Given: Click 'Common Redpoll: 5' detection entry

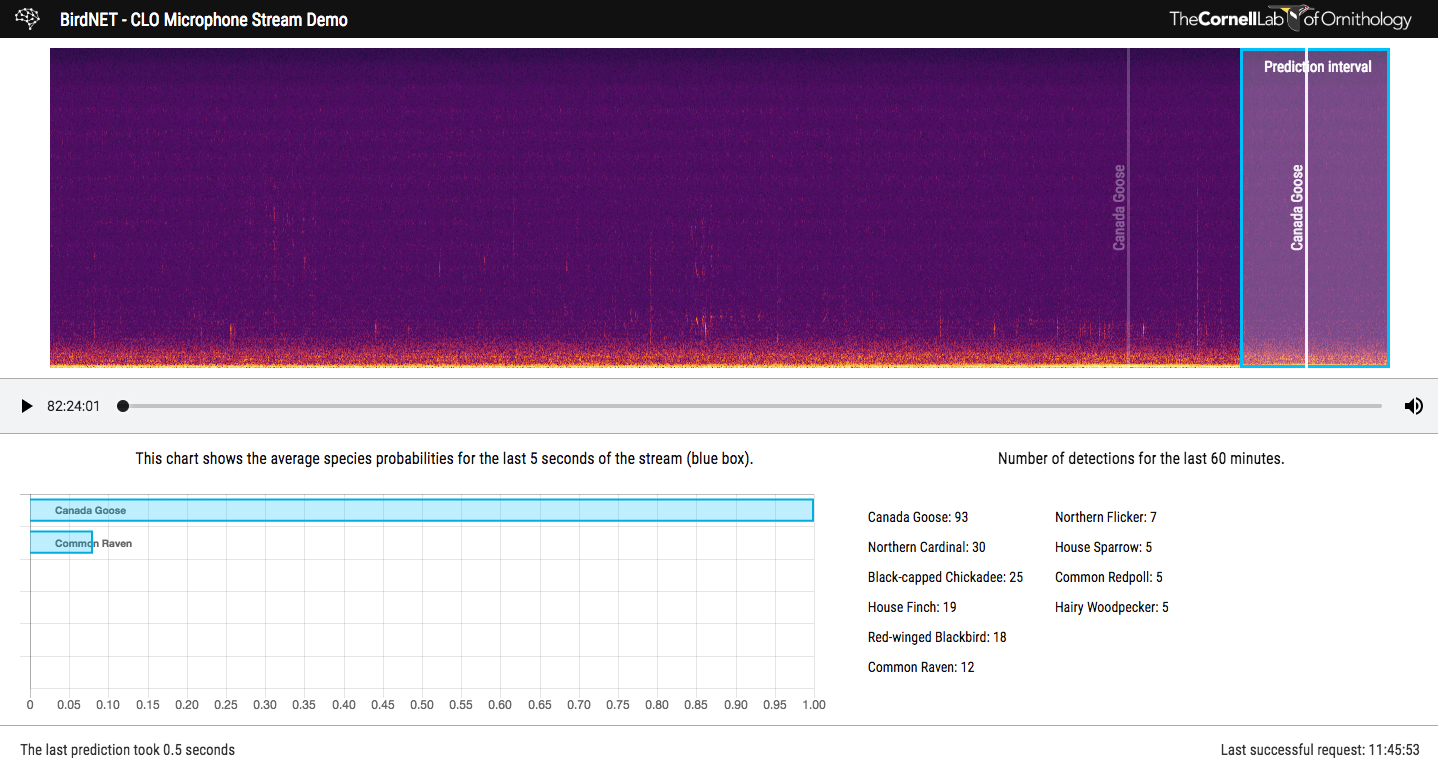Looking at the screenshot, I should tap(1109, 577).
